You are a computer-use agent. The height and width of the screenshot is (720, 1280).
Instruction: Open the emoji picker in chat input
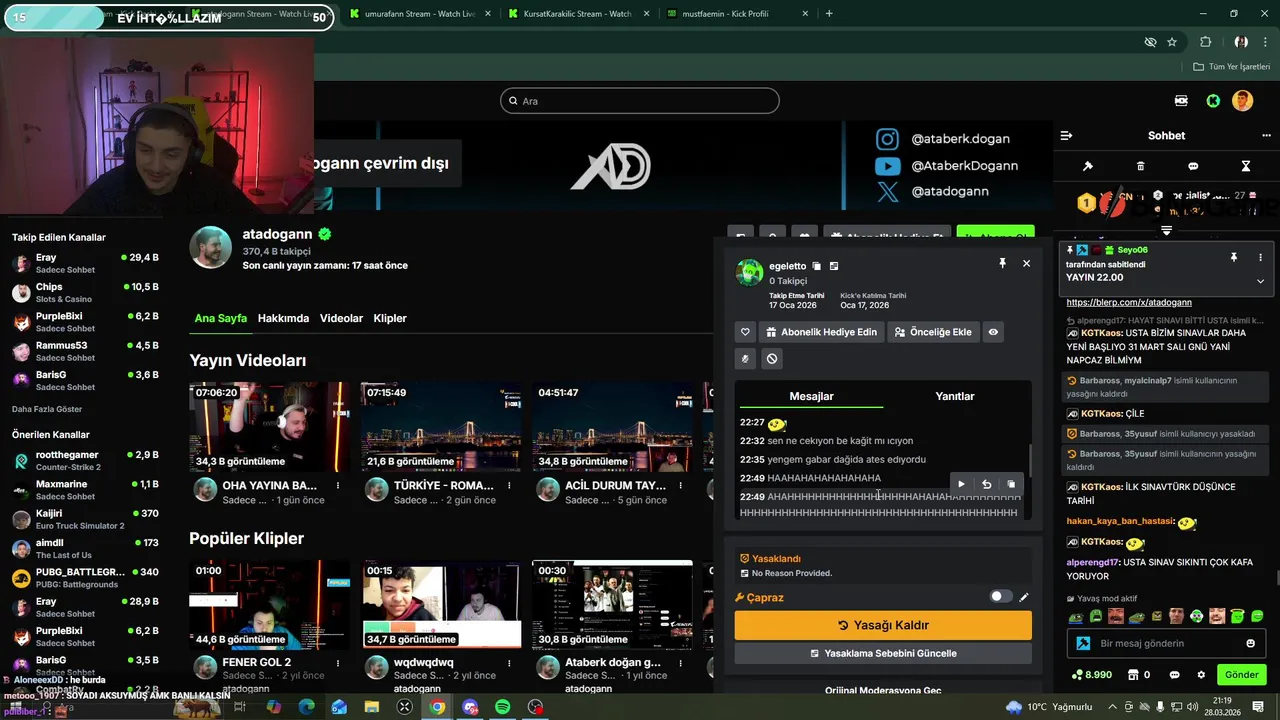[x=1250, y=643]
